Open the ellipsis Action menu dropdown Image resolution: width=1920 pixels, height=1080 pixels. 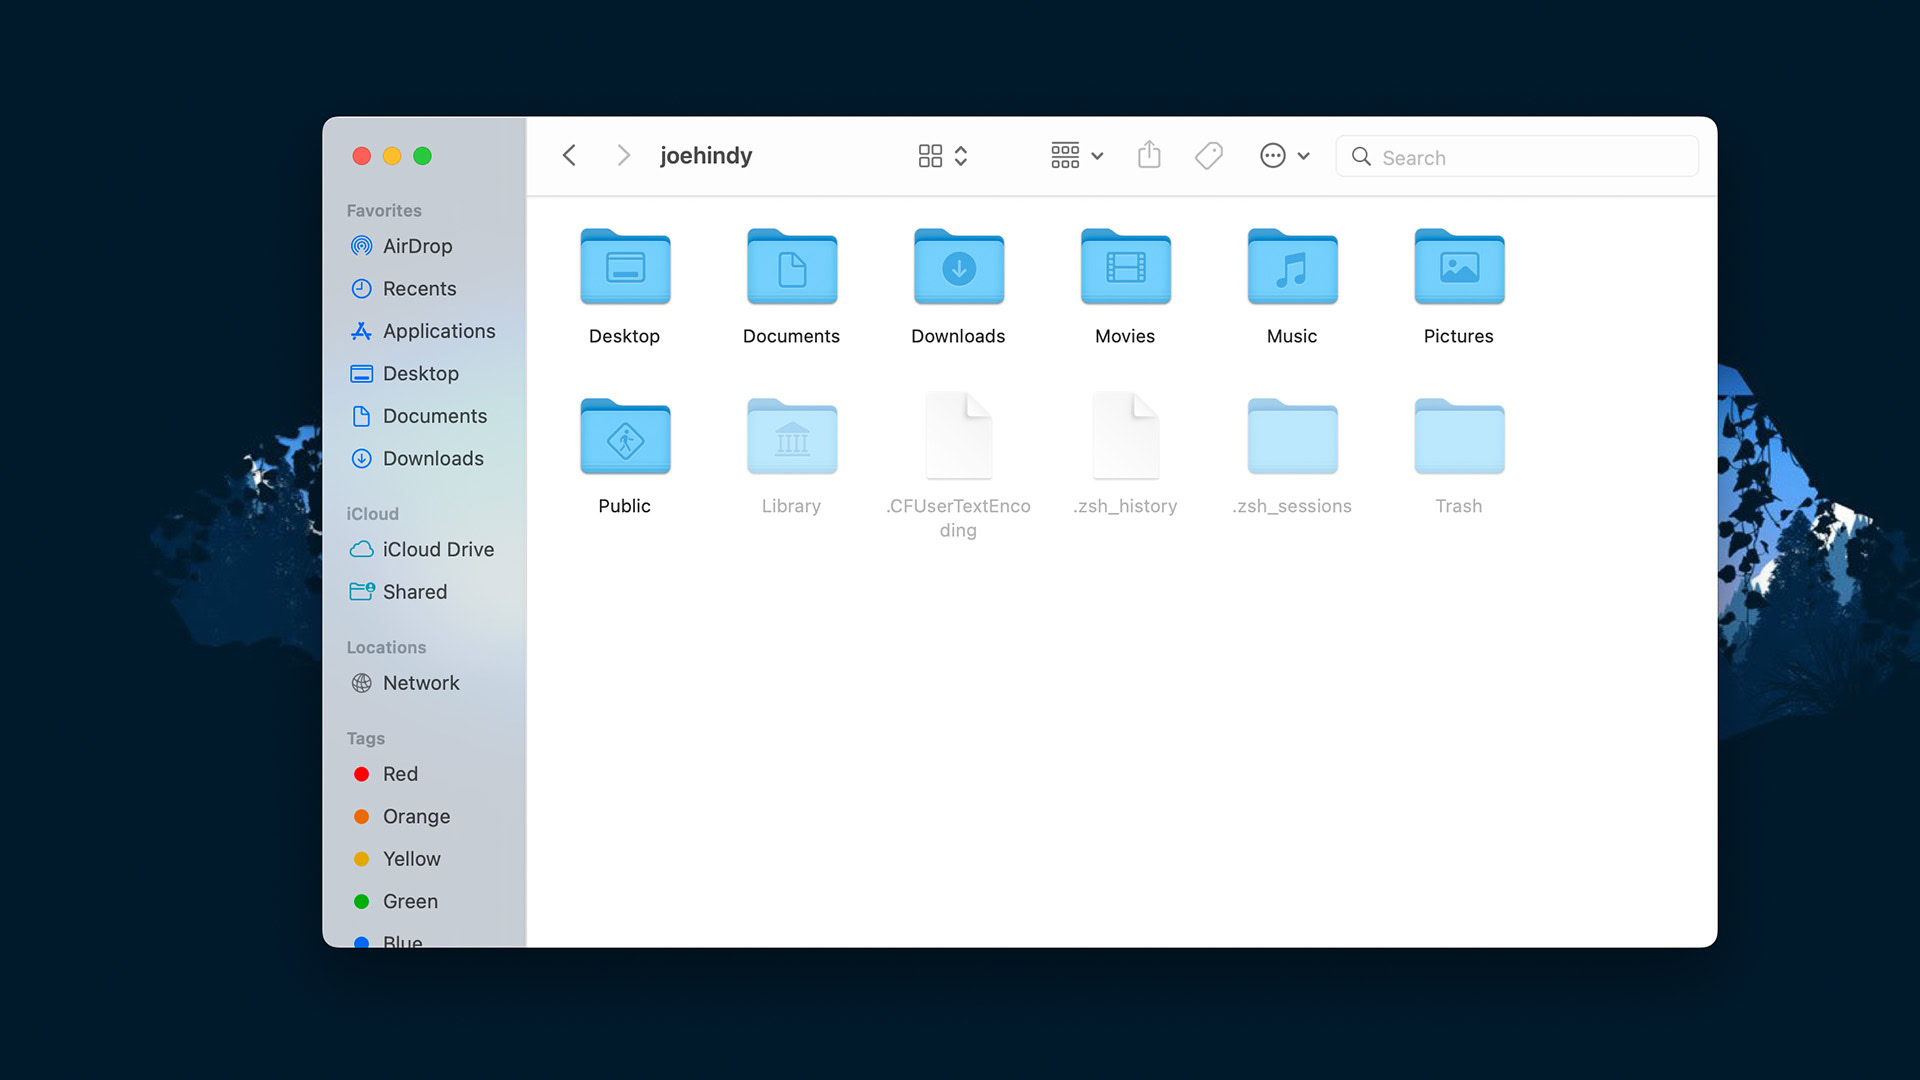pos(1284,156)
